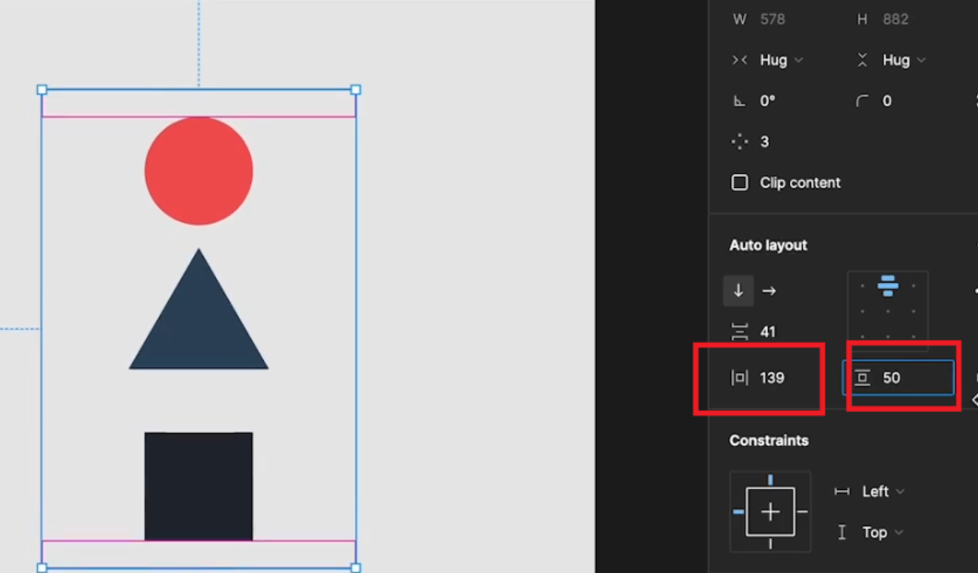This screenshot has width=978, height=573.
Task: Edit the corner radius field showing 0
Action: click(887, 101)
